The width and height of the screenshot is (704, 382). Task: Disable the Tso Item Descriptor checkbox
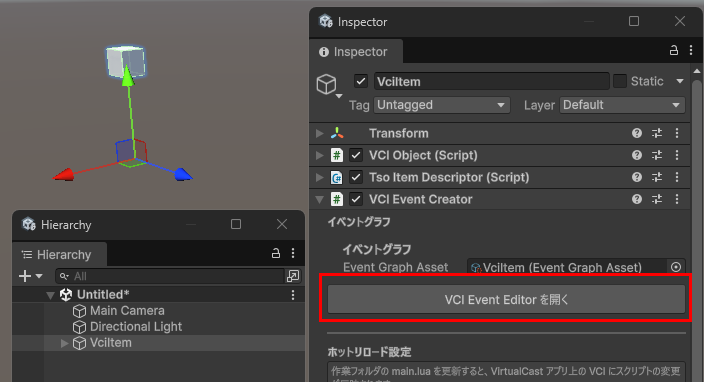[356, 177]
